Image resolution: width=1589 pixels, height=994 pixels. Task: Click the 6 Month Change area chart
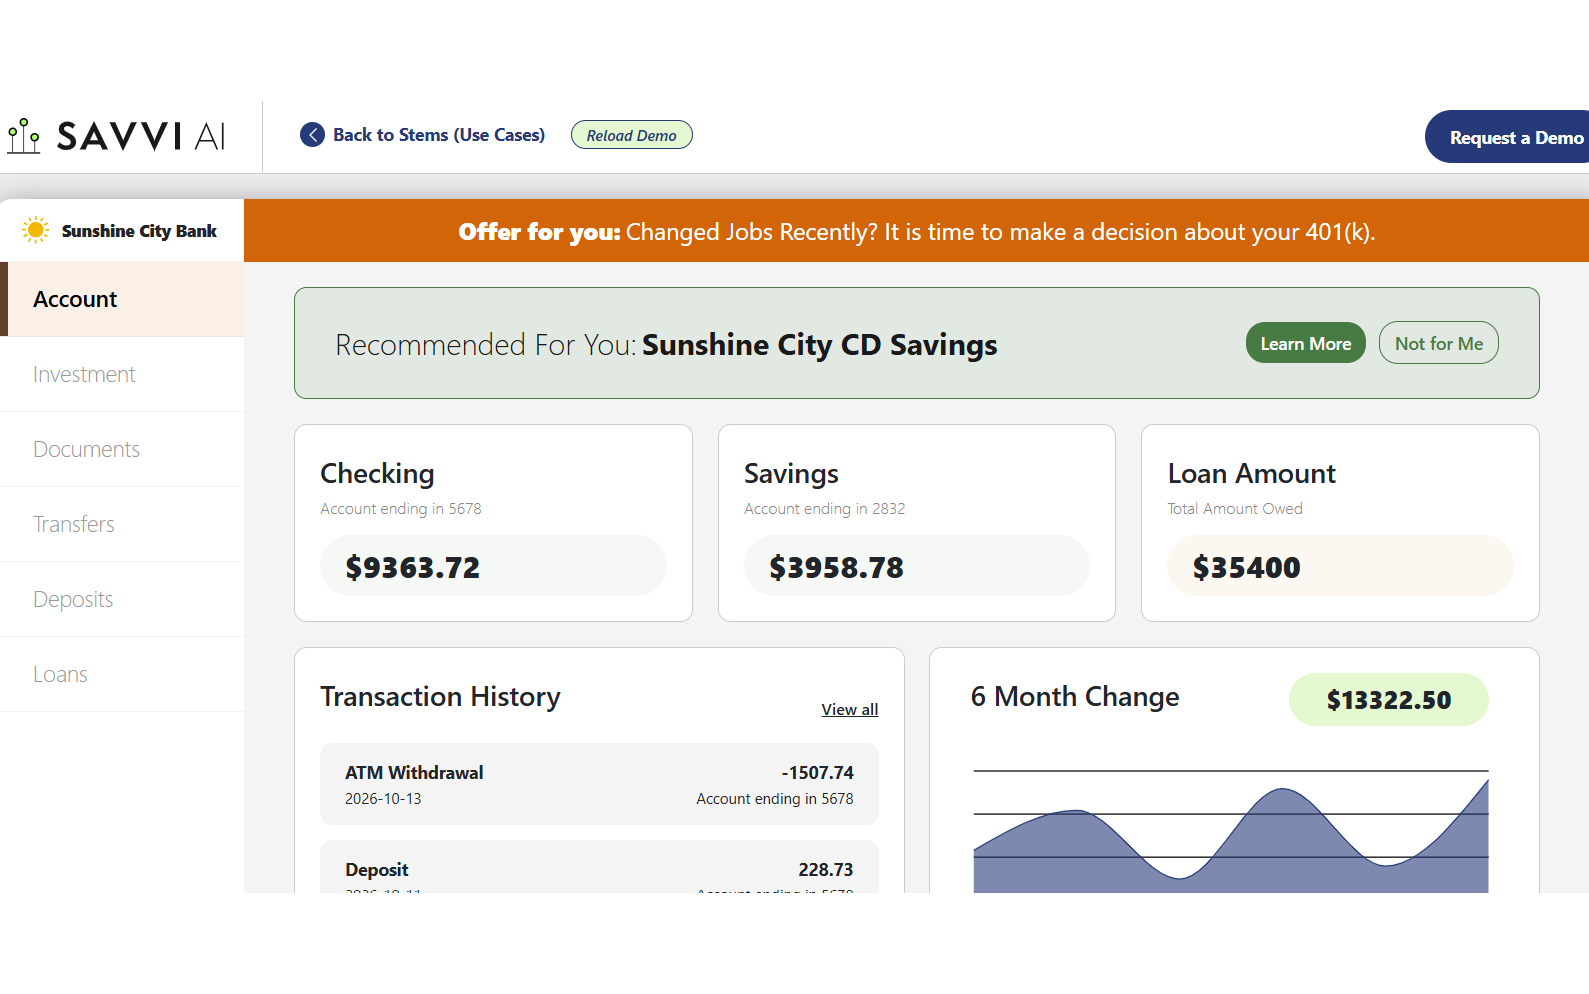click(x=1231, y=830)
